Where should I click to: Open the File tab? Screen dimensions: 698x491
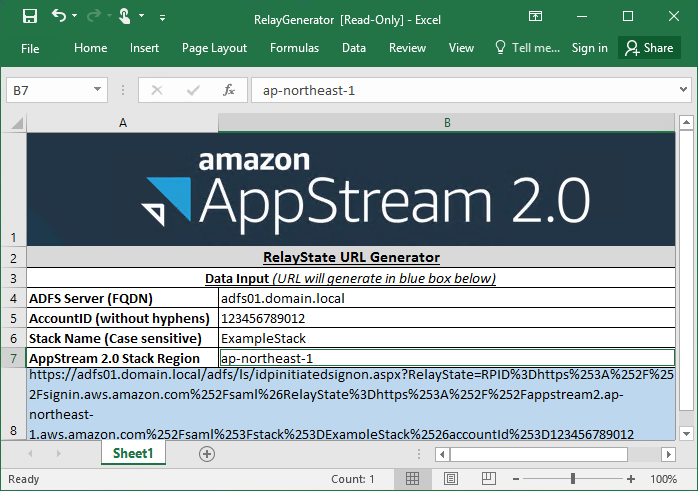[30, 48]
